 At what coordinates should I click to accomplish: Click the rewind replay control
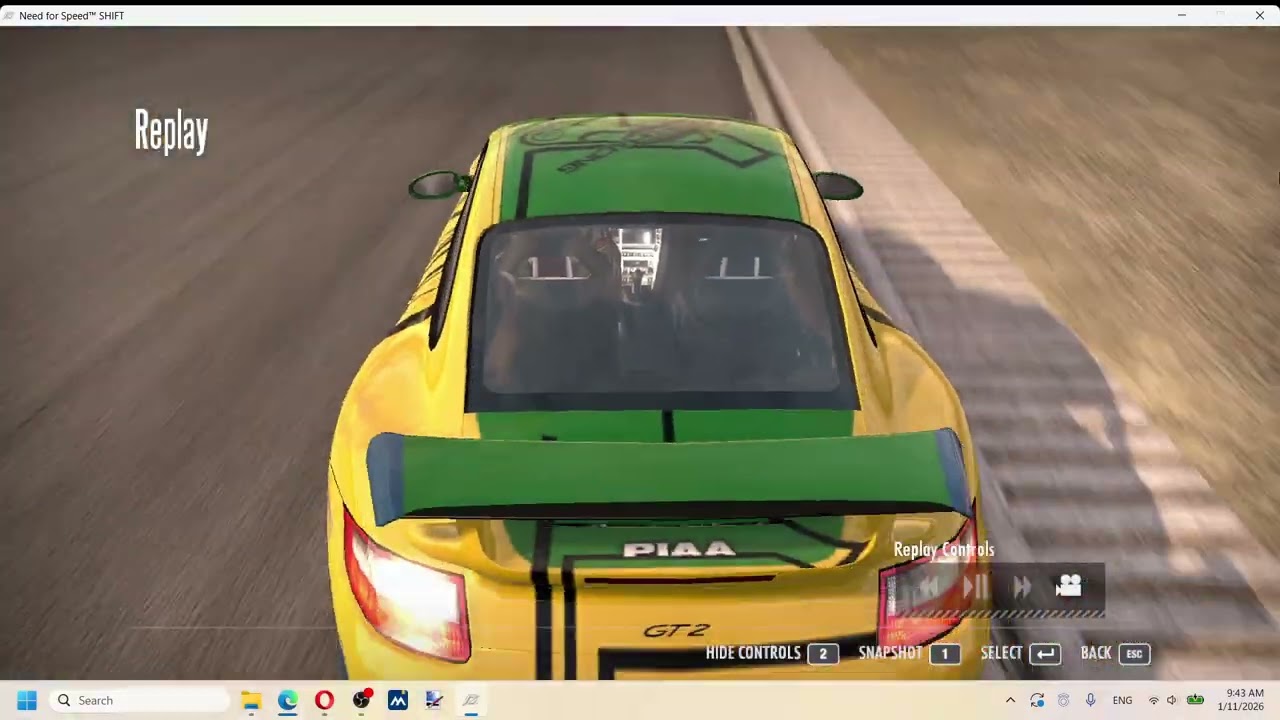click(x=928, y=588)
